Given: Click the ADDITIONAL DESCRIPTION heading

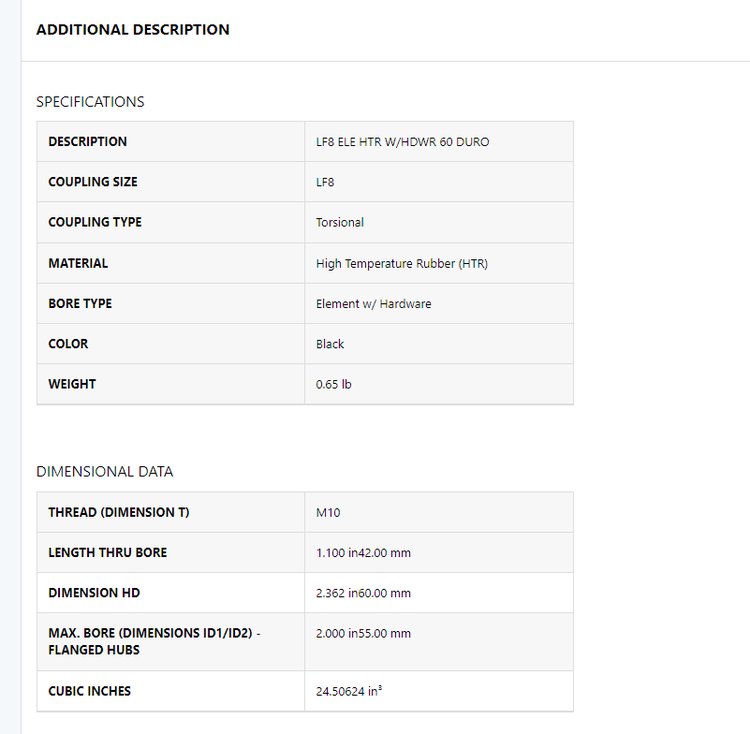Looking at the screenshot, I should 133,30.
